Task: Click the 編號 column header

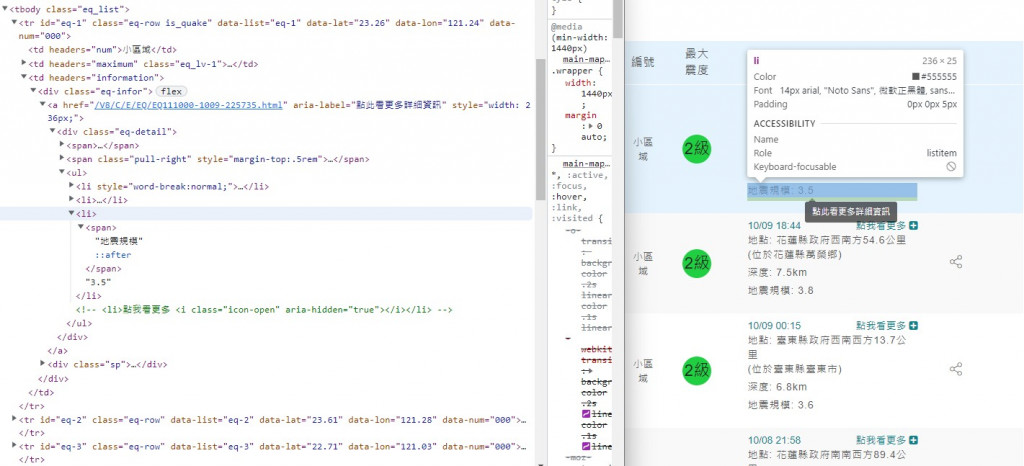Action: pyautogui.click(x=643, y=62)
